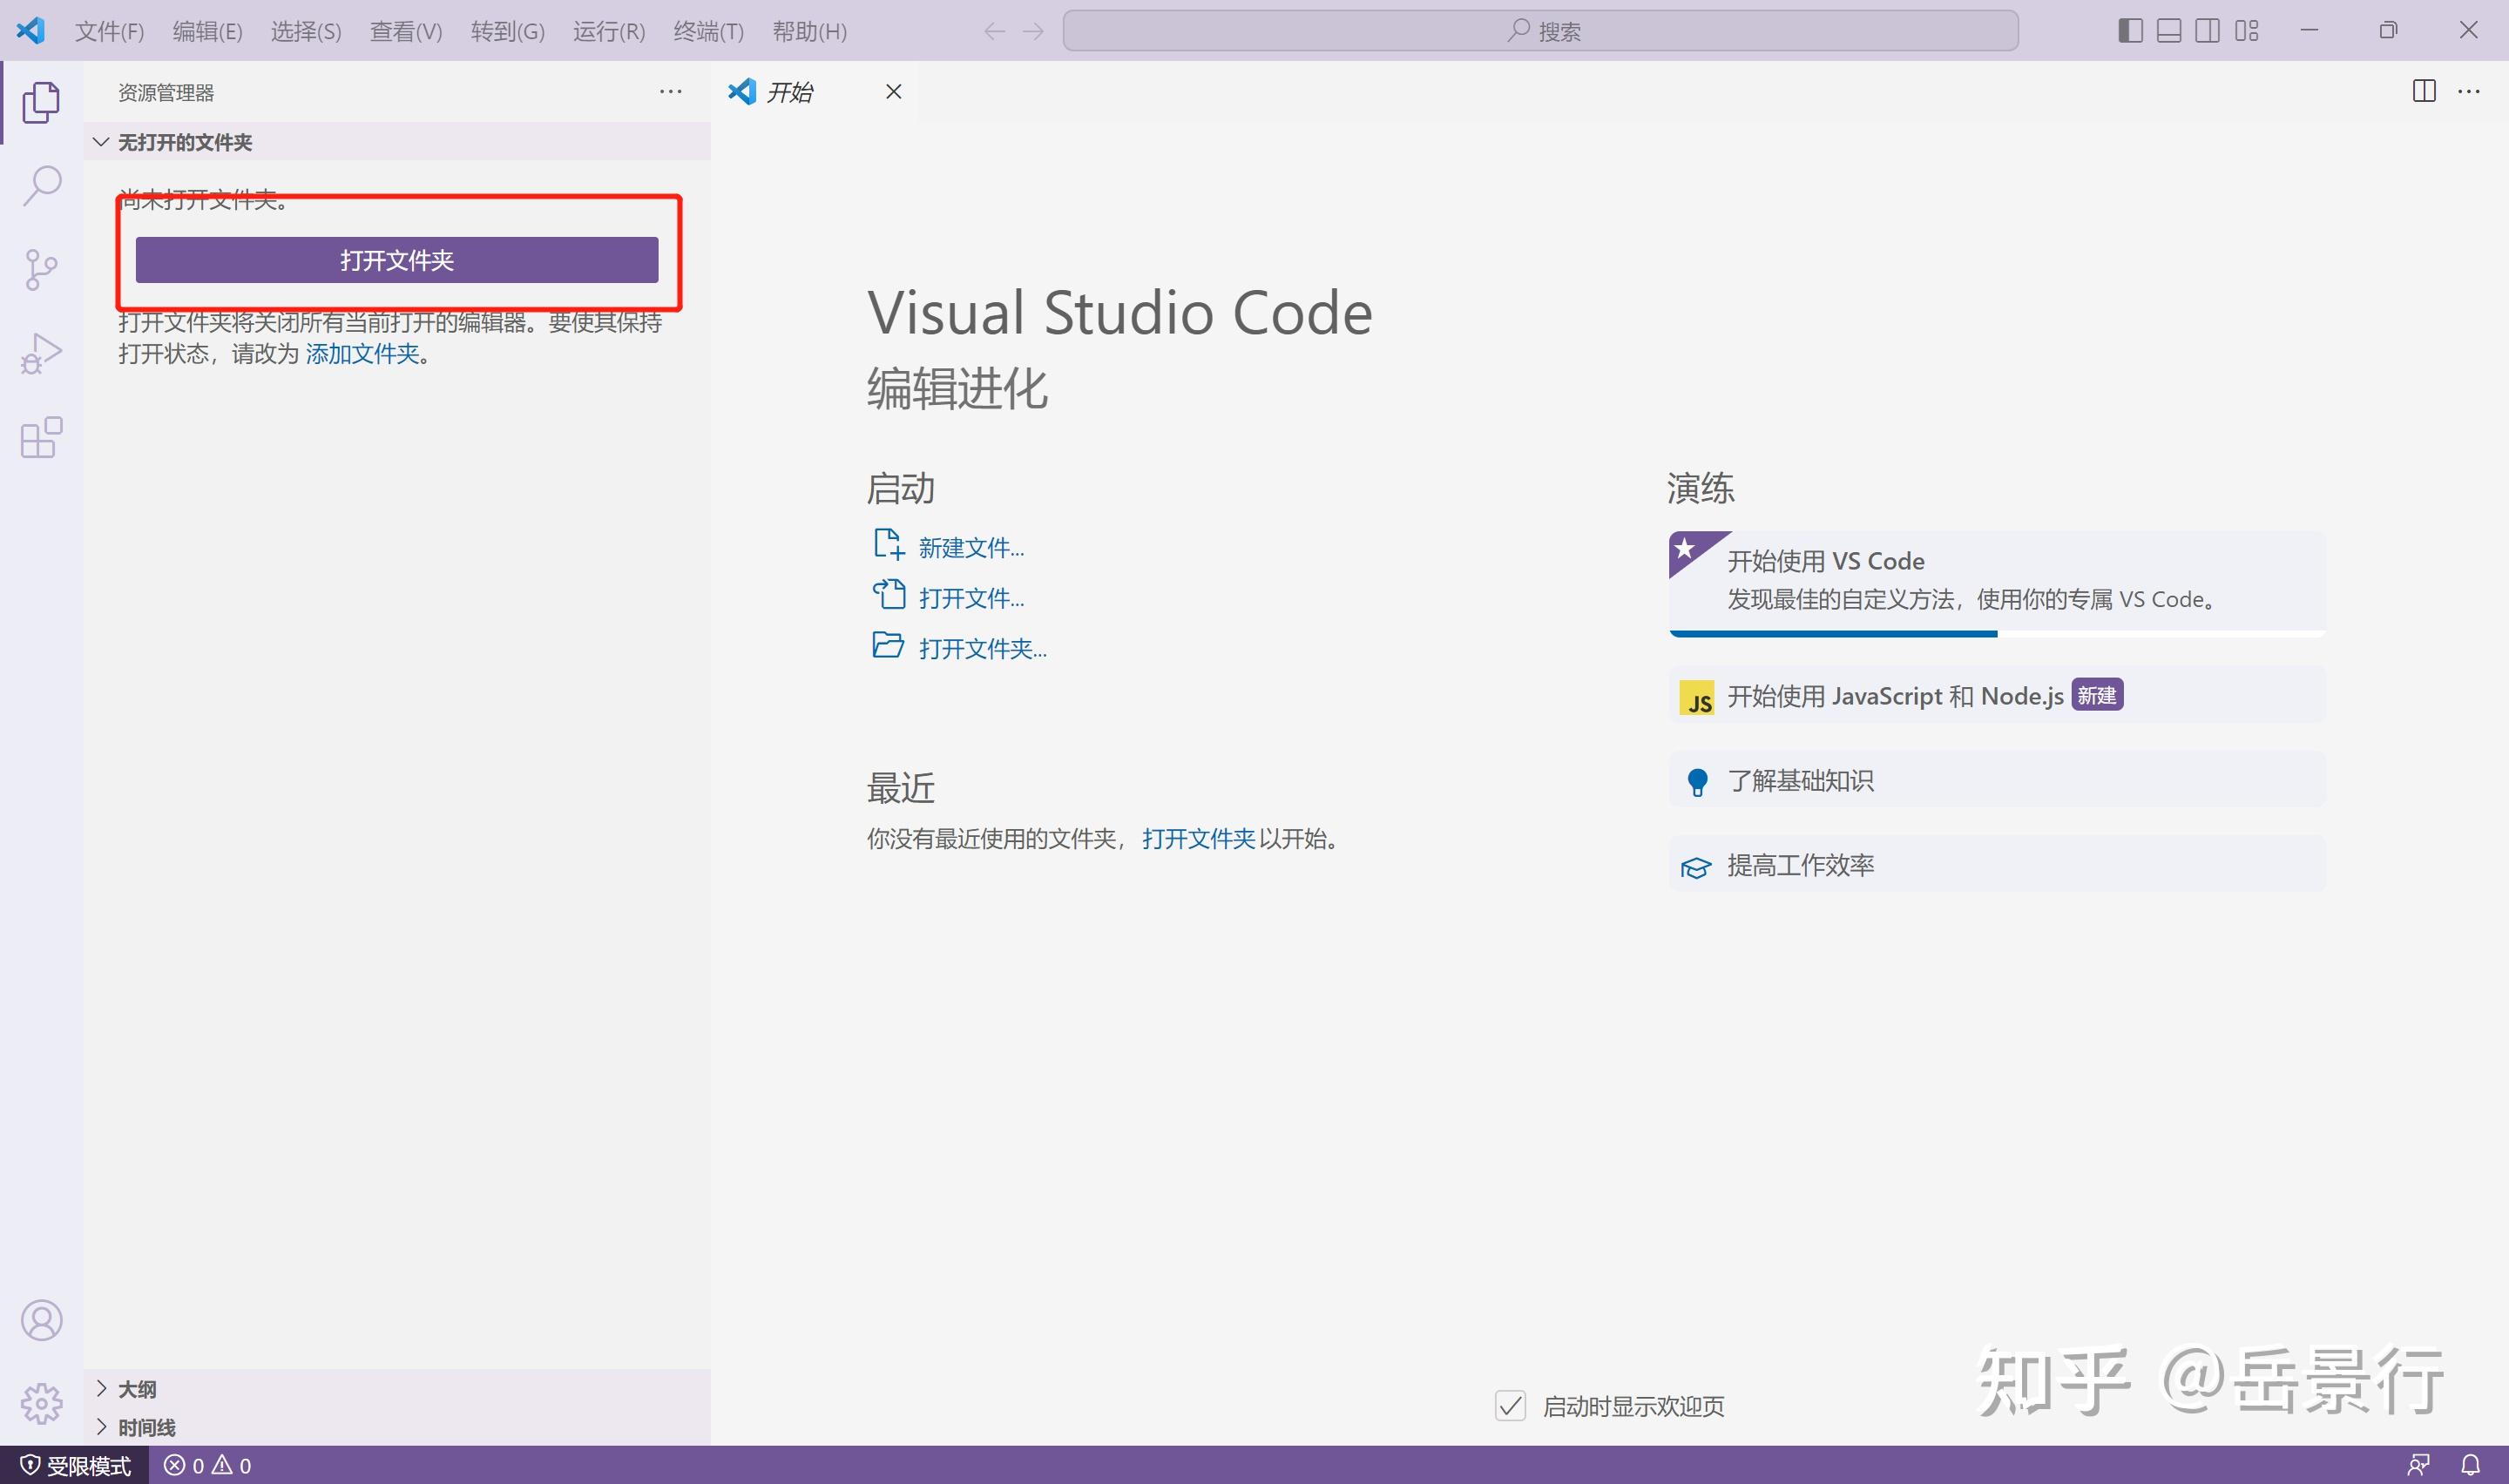Select the Search icon in activity bar
This screenshot has width=2509, height=1484.
click(x=40, y=185)
